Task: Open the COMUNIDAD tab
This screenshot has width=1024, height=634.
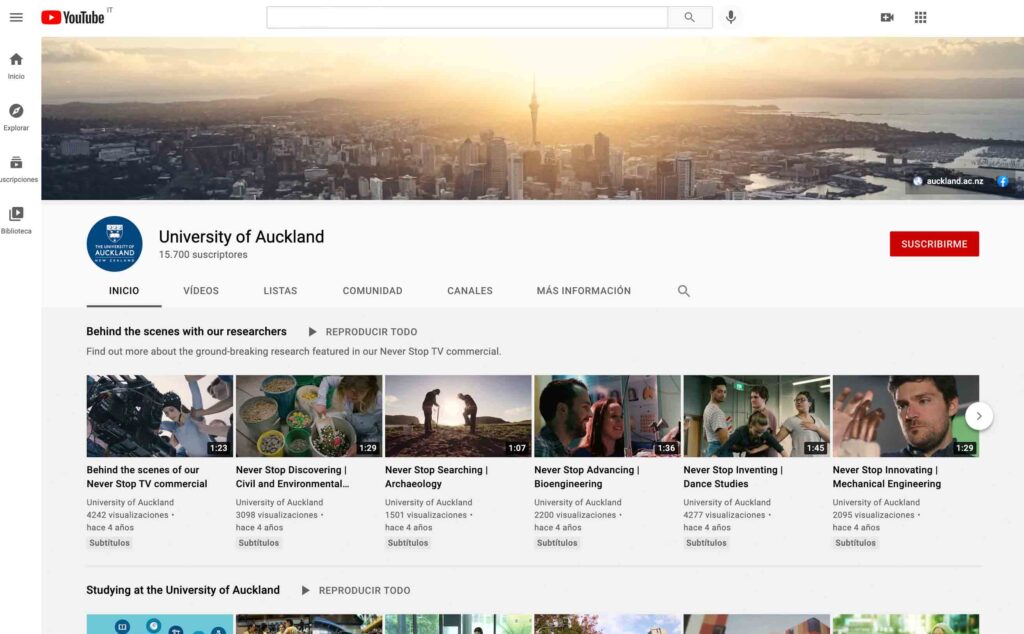Action: point(372,291)
